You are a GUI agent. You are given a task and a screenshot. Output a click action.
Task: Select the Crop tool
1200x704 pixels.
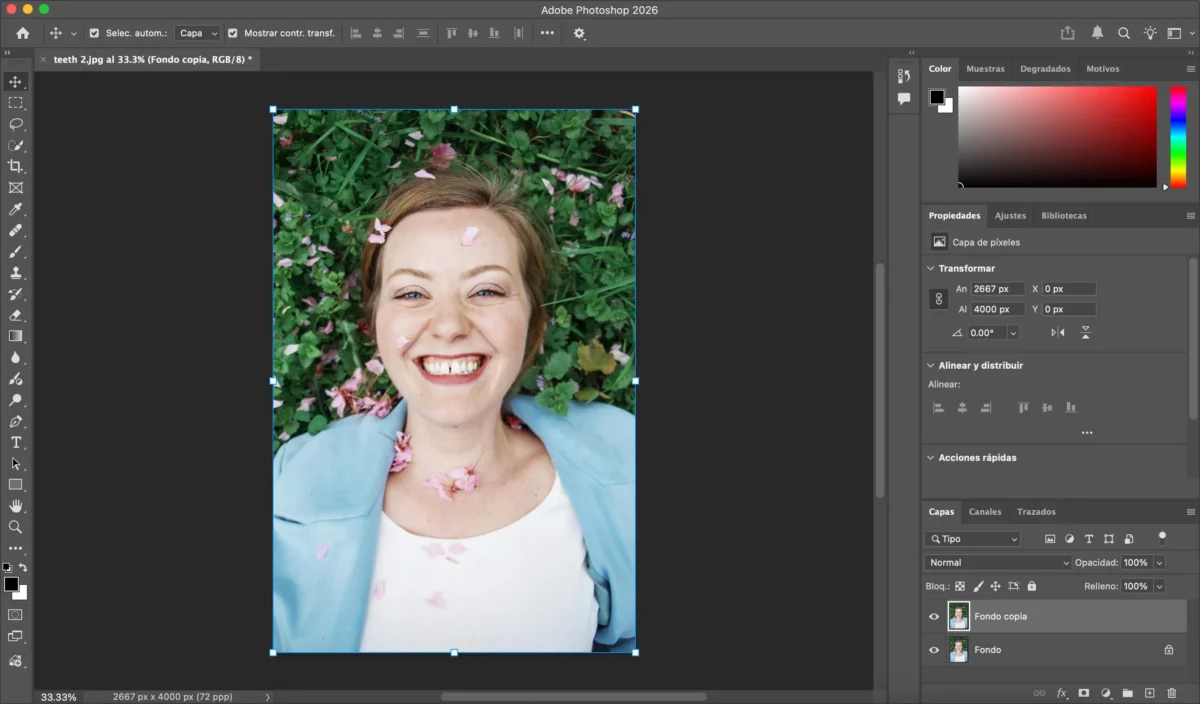pos(15,166)
